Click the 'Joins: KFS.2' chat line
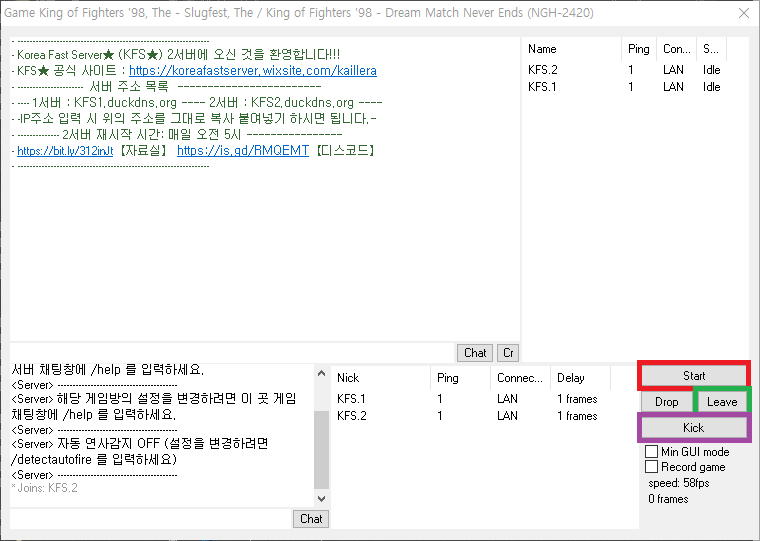Screen dimensions: 760x541 (44, 488)
